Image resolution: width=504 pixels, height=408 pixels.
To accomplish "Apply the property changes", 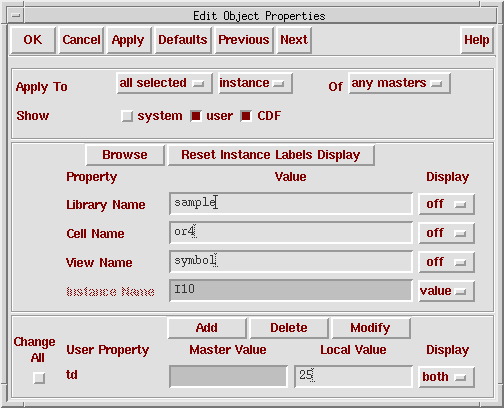I will coord(129,40).
